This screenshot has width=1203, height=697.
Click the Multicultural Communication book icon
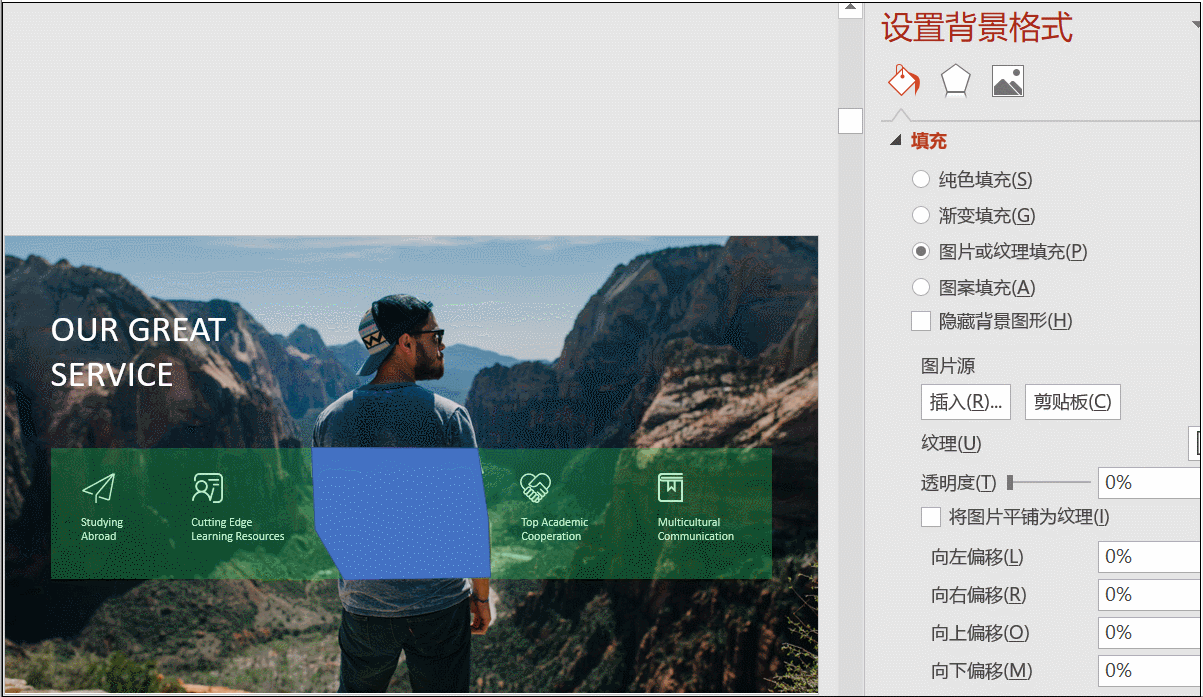pos(670,488)
